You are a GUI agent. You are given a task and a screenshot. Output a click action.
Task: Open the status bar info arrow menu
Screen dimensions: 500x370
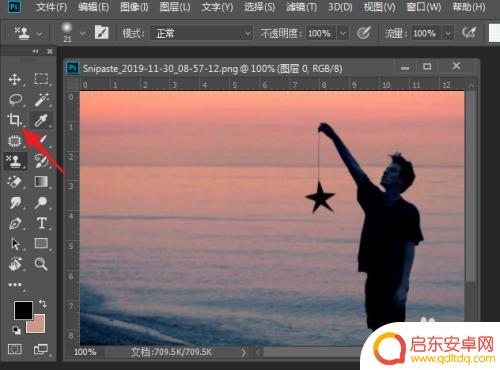244,352
